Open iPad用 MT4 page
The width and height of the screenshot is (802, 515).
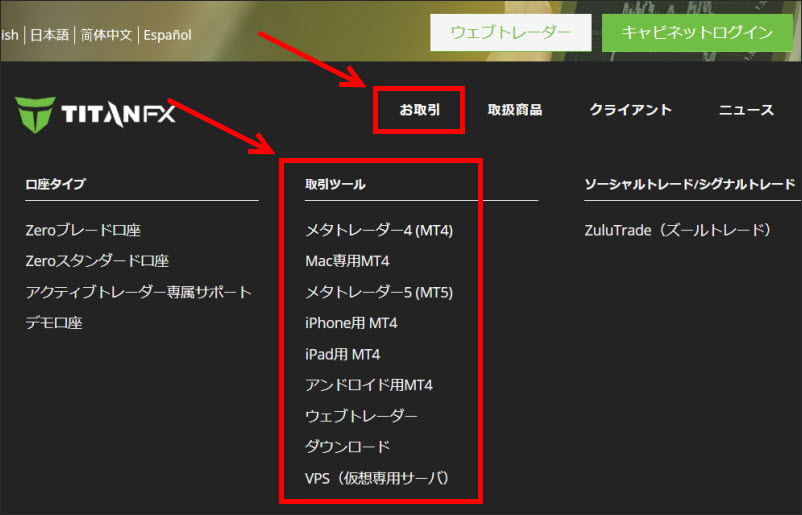click(343, 354)
